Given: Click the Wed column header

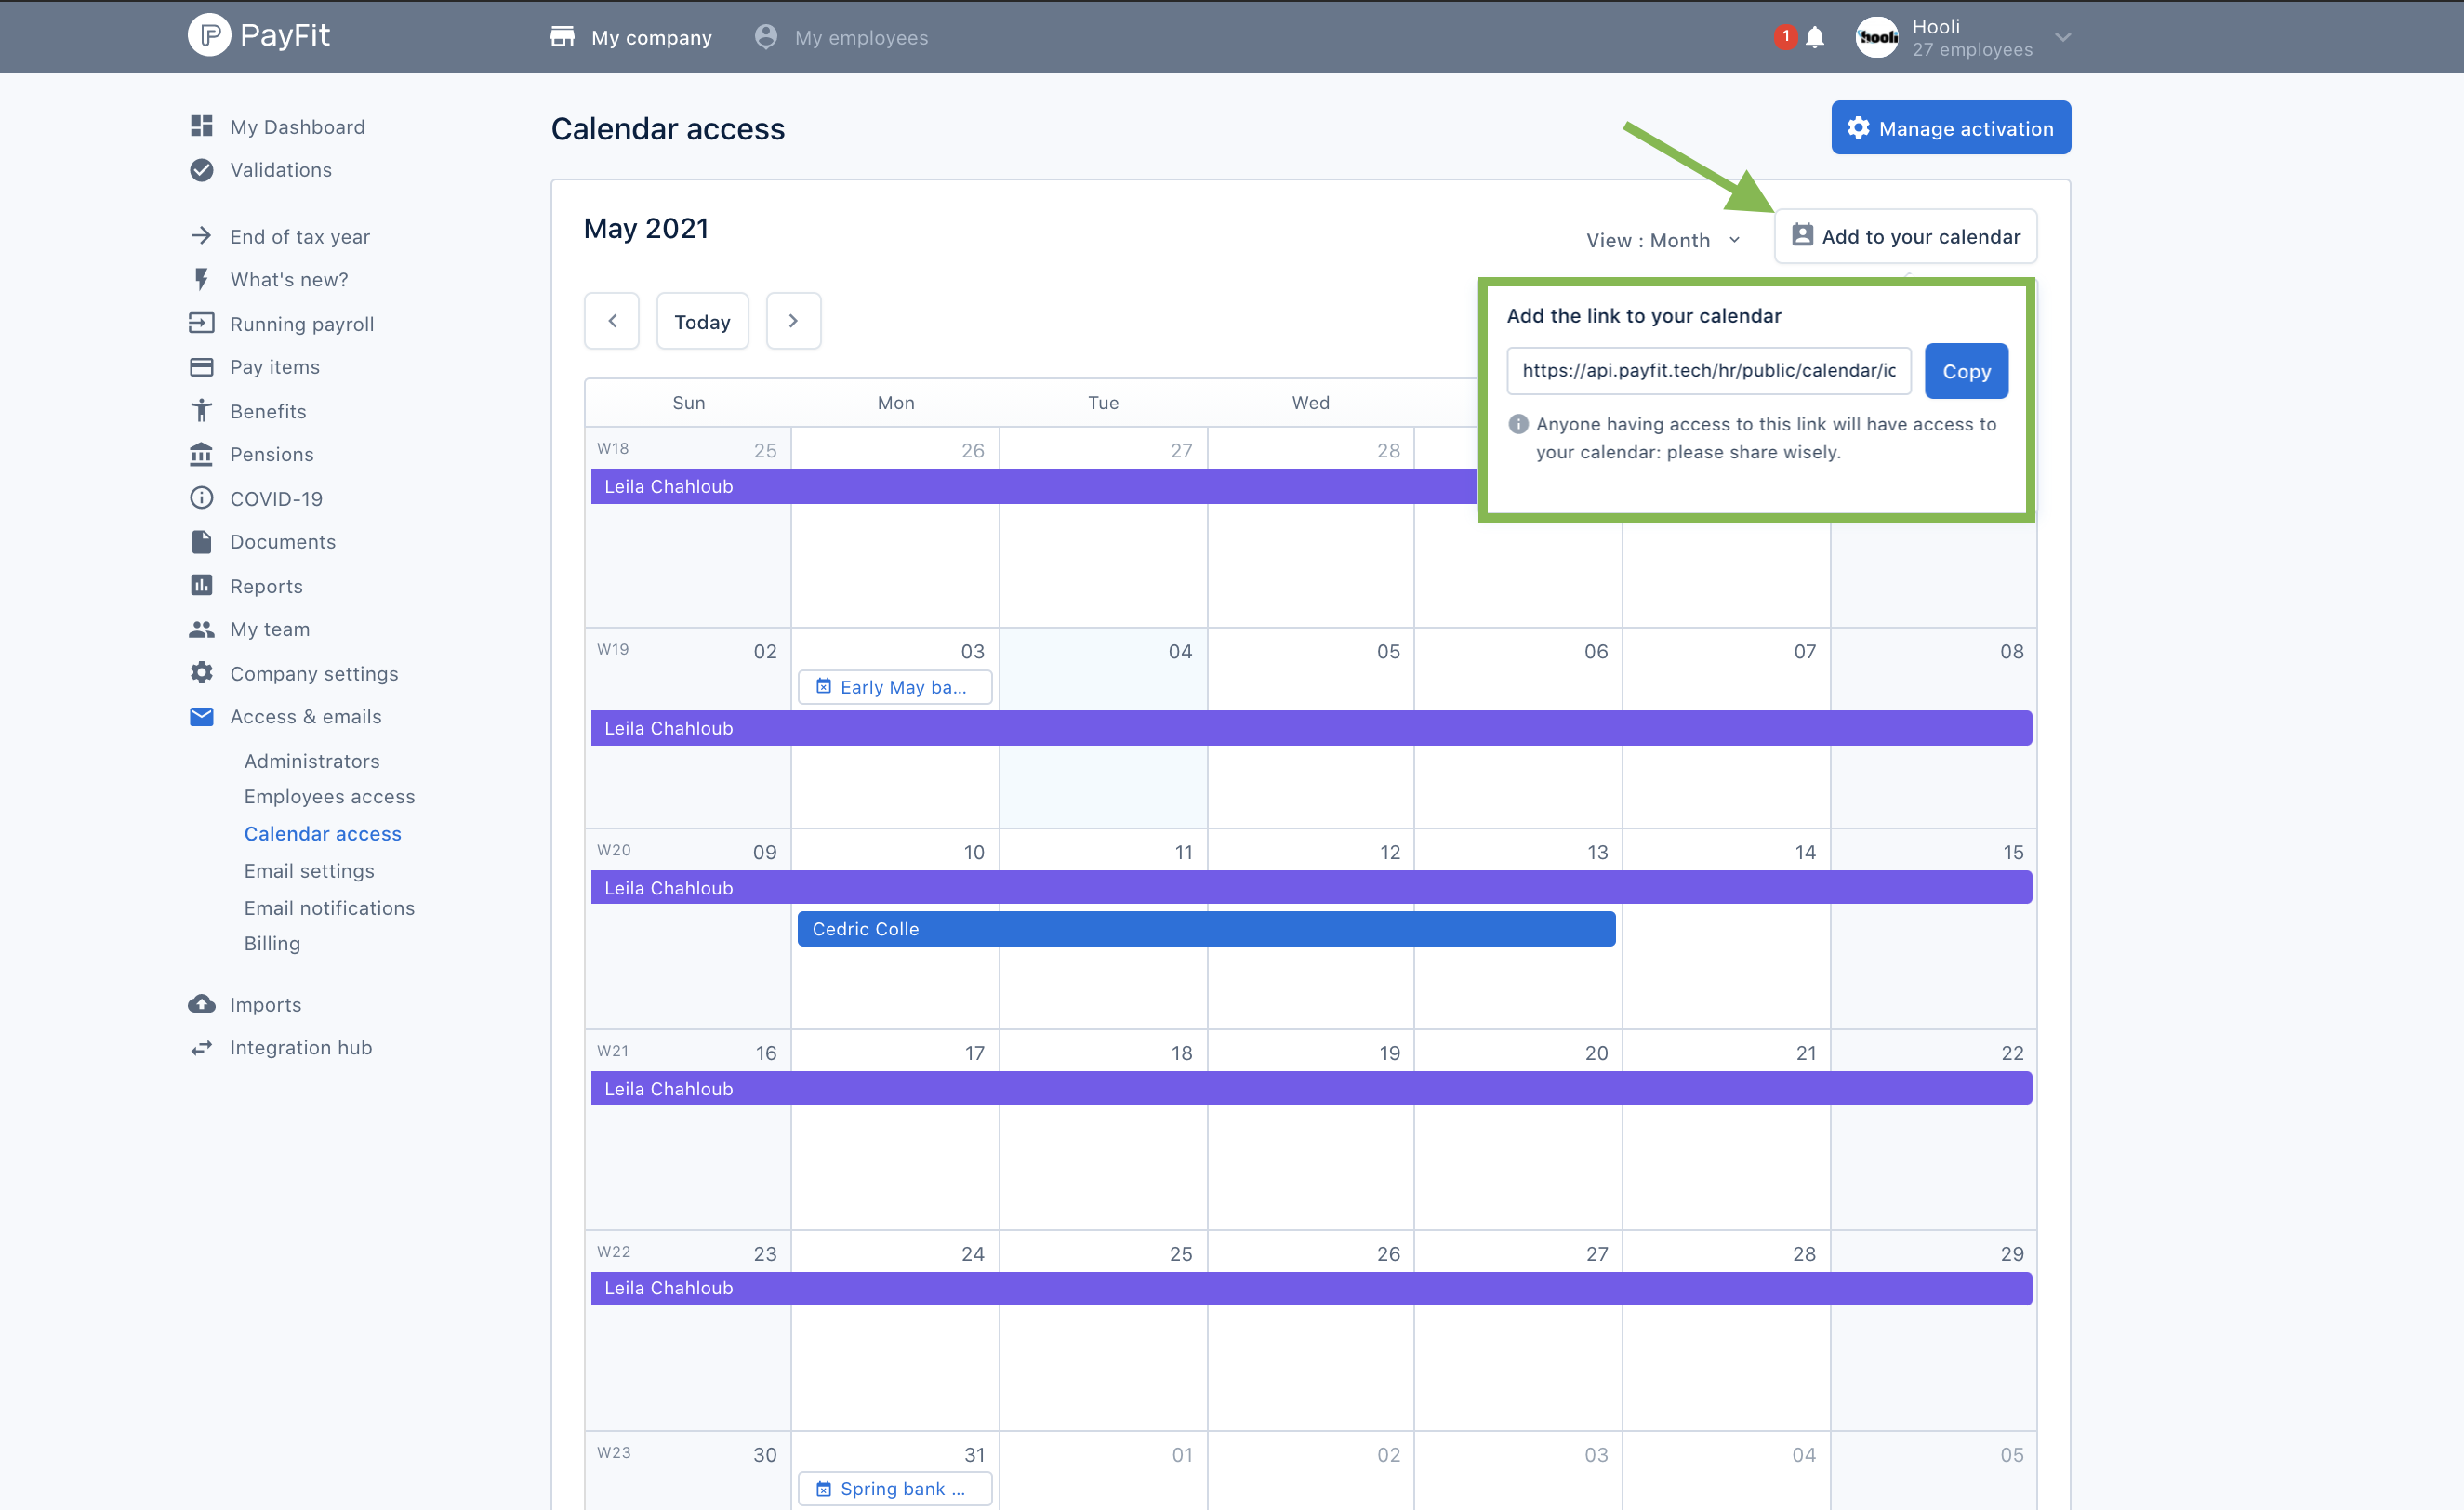Looking at the screenshot, I should pyautogui.click(x=1310, y=402).
